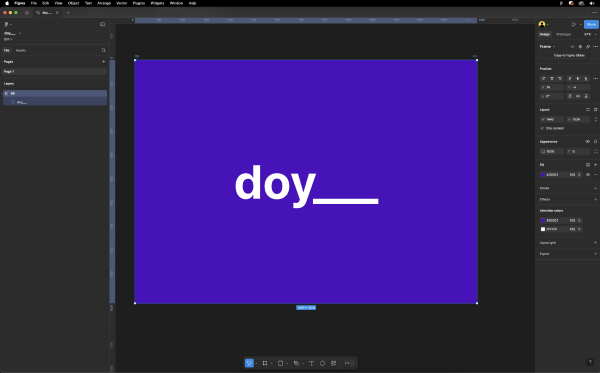Click the Copy to Figma Slides button
Screen dimensions: 600x373
569,55
